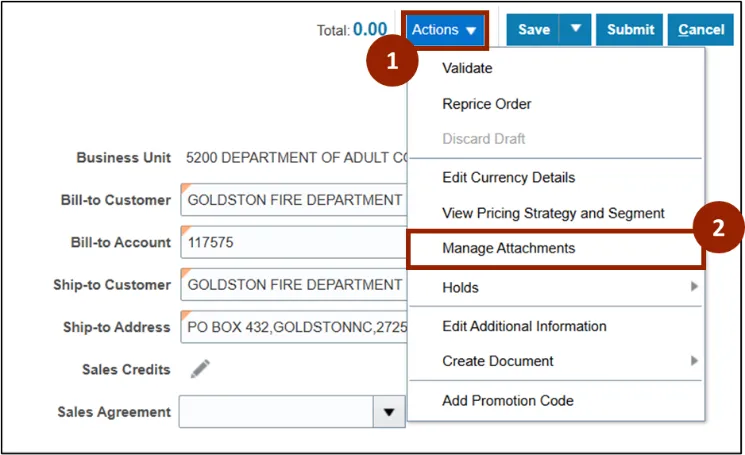Select Add Promotion Code option
Screen dimensions: 745x455
click(508, 401)
